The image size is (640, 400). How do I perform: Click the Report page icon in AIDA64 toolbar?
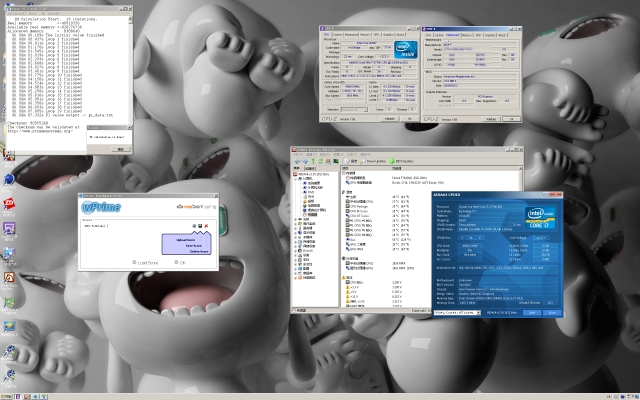click(347, 161)
